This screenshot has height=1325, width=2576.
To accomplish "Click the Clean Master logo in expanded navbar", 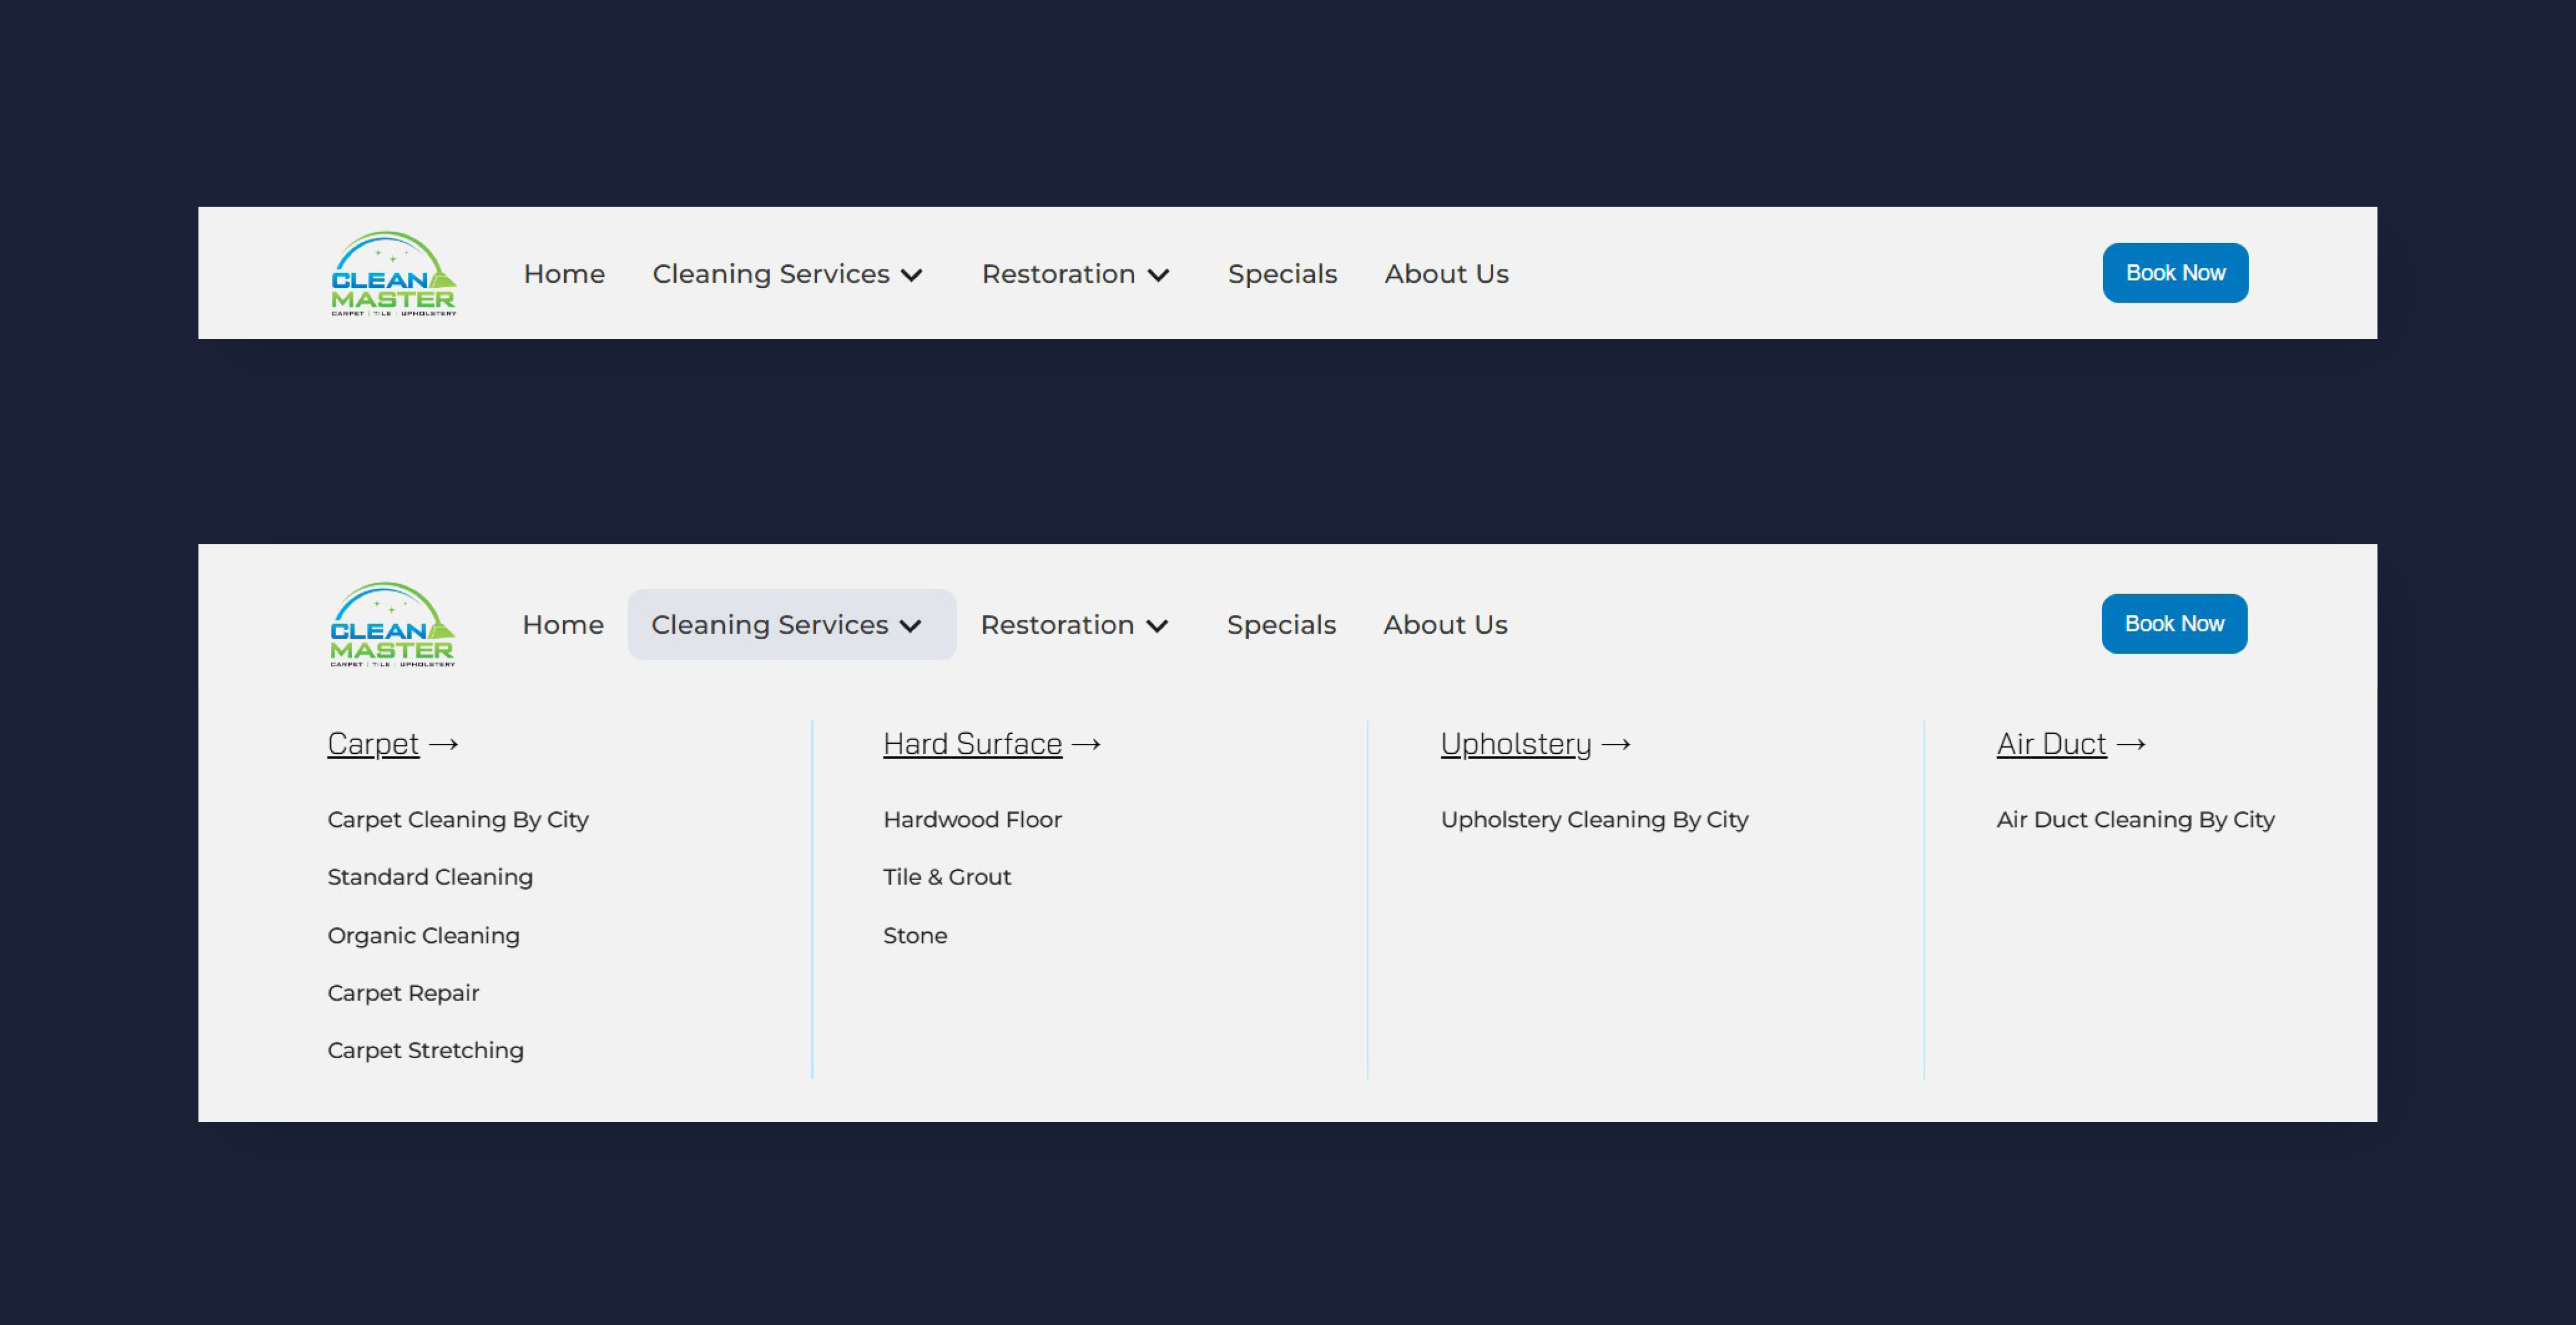I will pos(392,625).
